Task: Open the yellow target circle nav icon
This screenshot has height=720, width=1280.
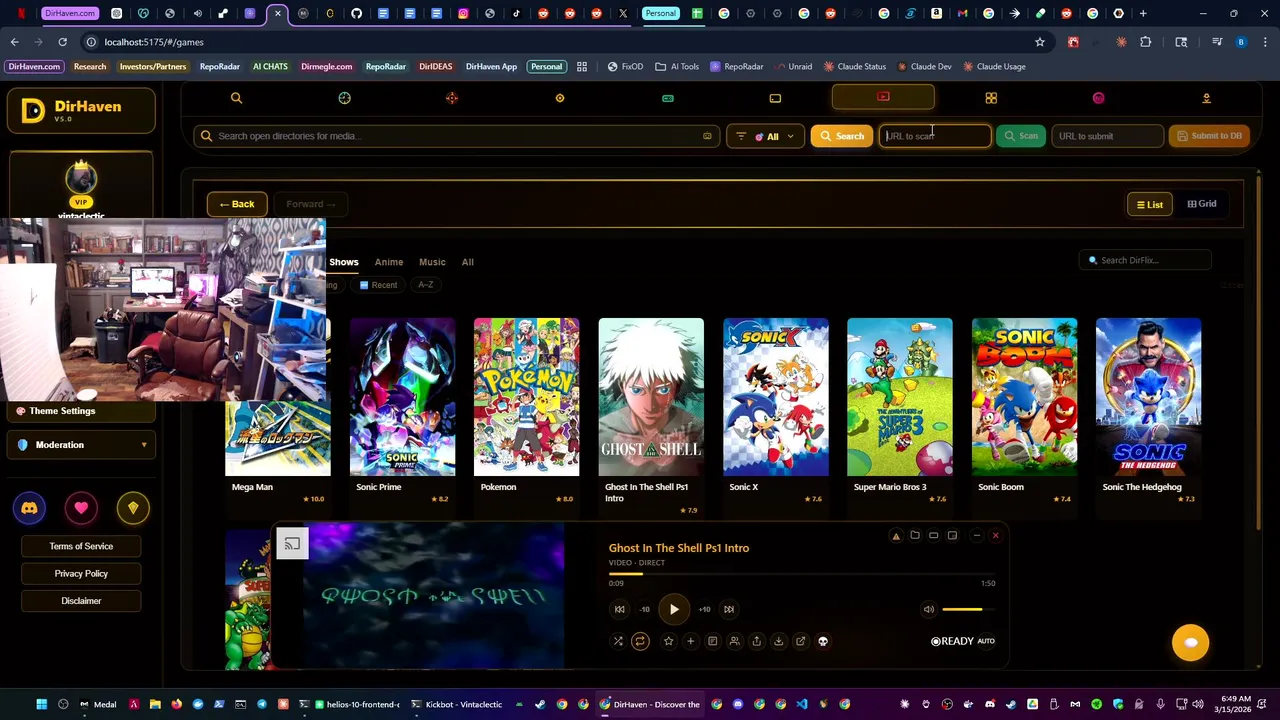Action: click(x=560, y=98)
